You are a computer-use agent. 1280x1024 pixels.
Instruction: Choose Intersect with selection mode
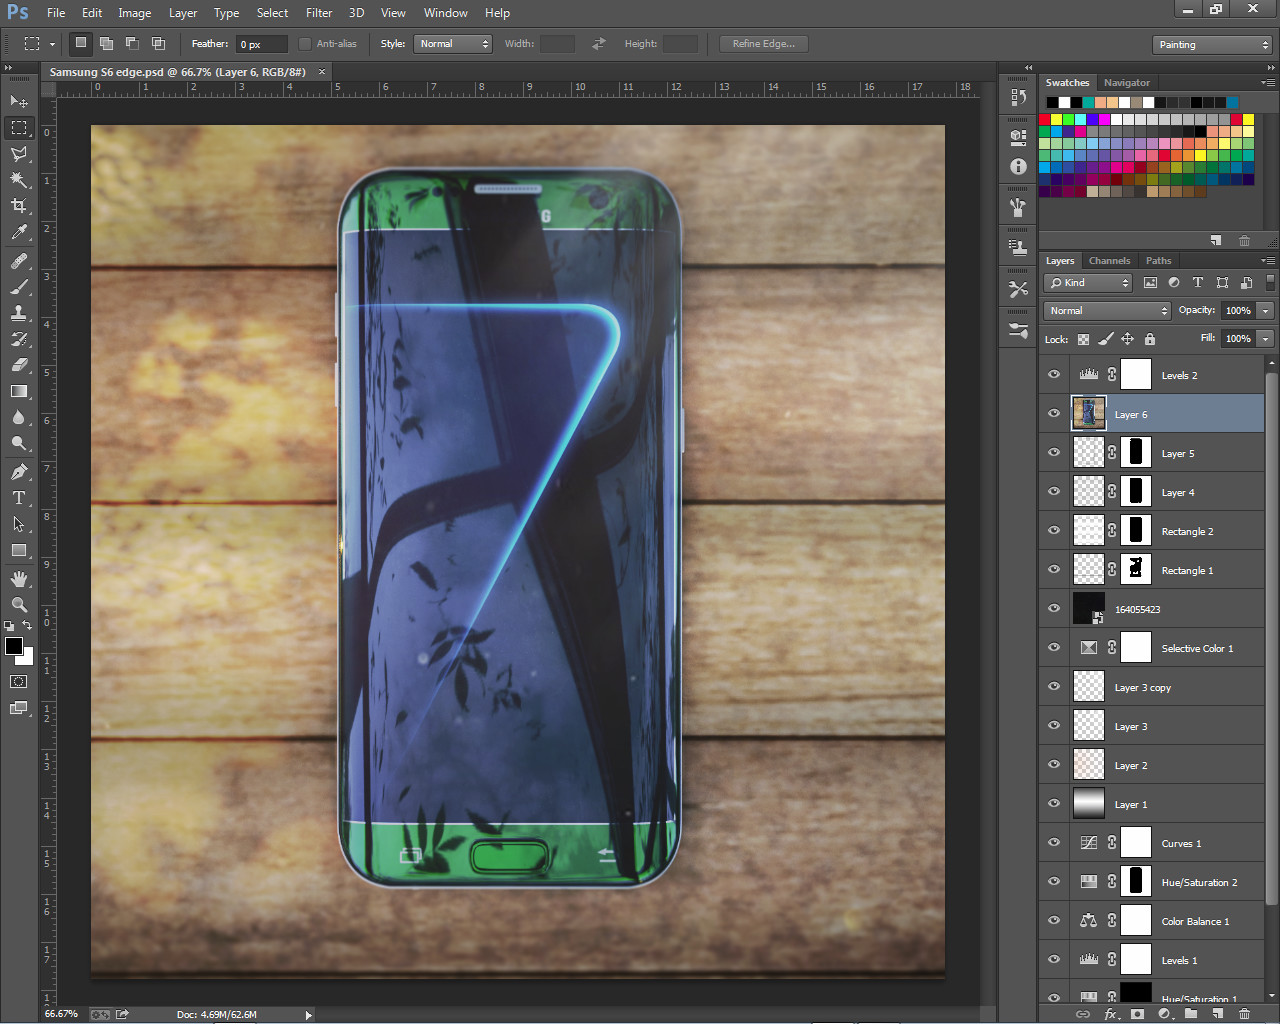(x=158, y=44)
